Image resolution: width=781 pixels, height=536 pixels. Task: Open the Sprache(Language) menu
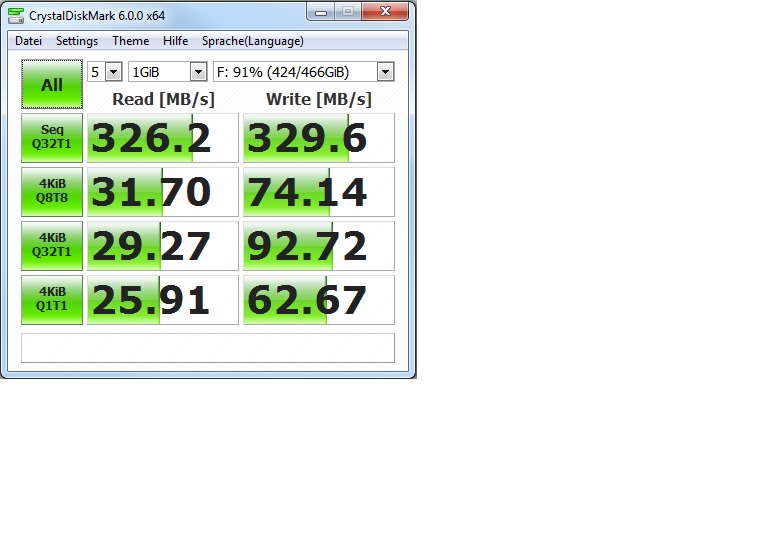253,41
